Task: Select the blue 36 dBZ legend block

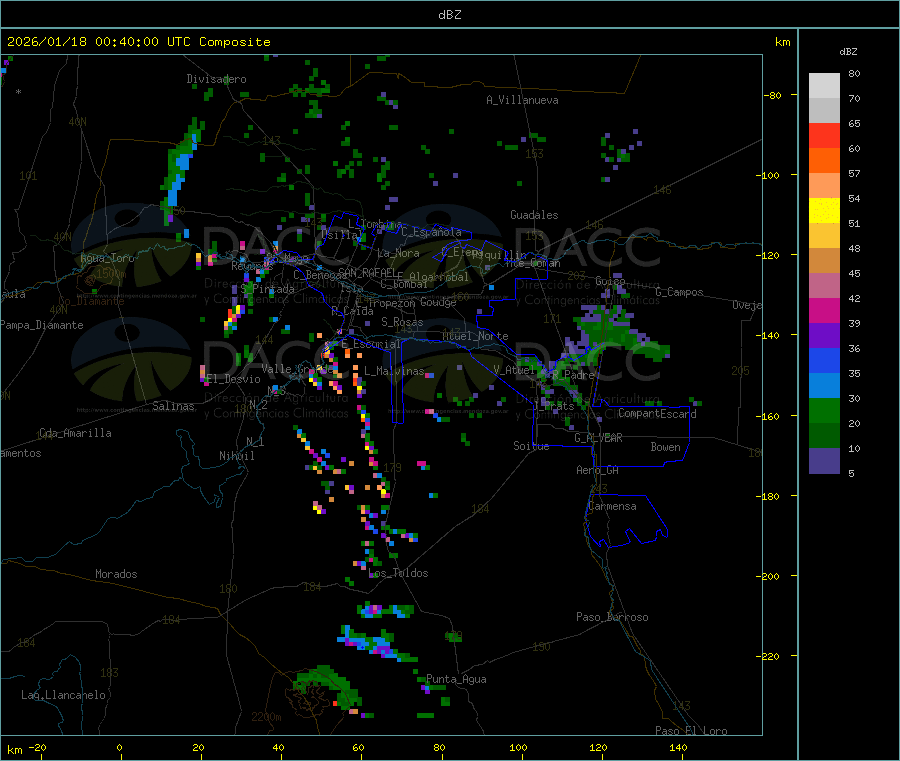Action: click(x=824, y=360)
